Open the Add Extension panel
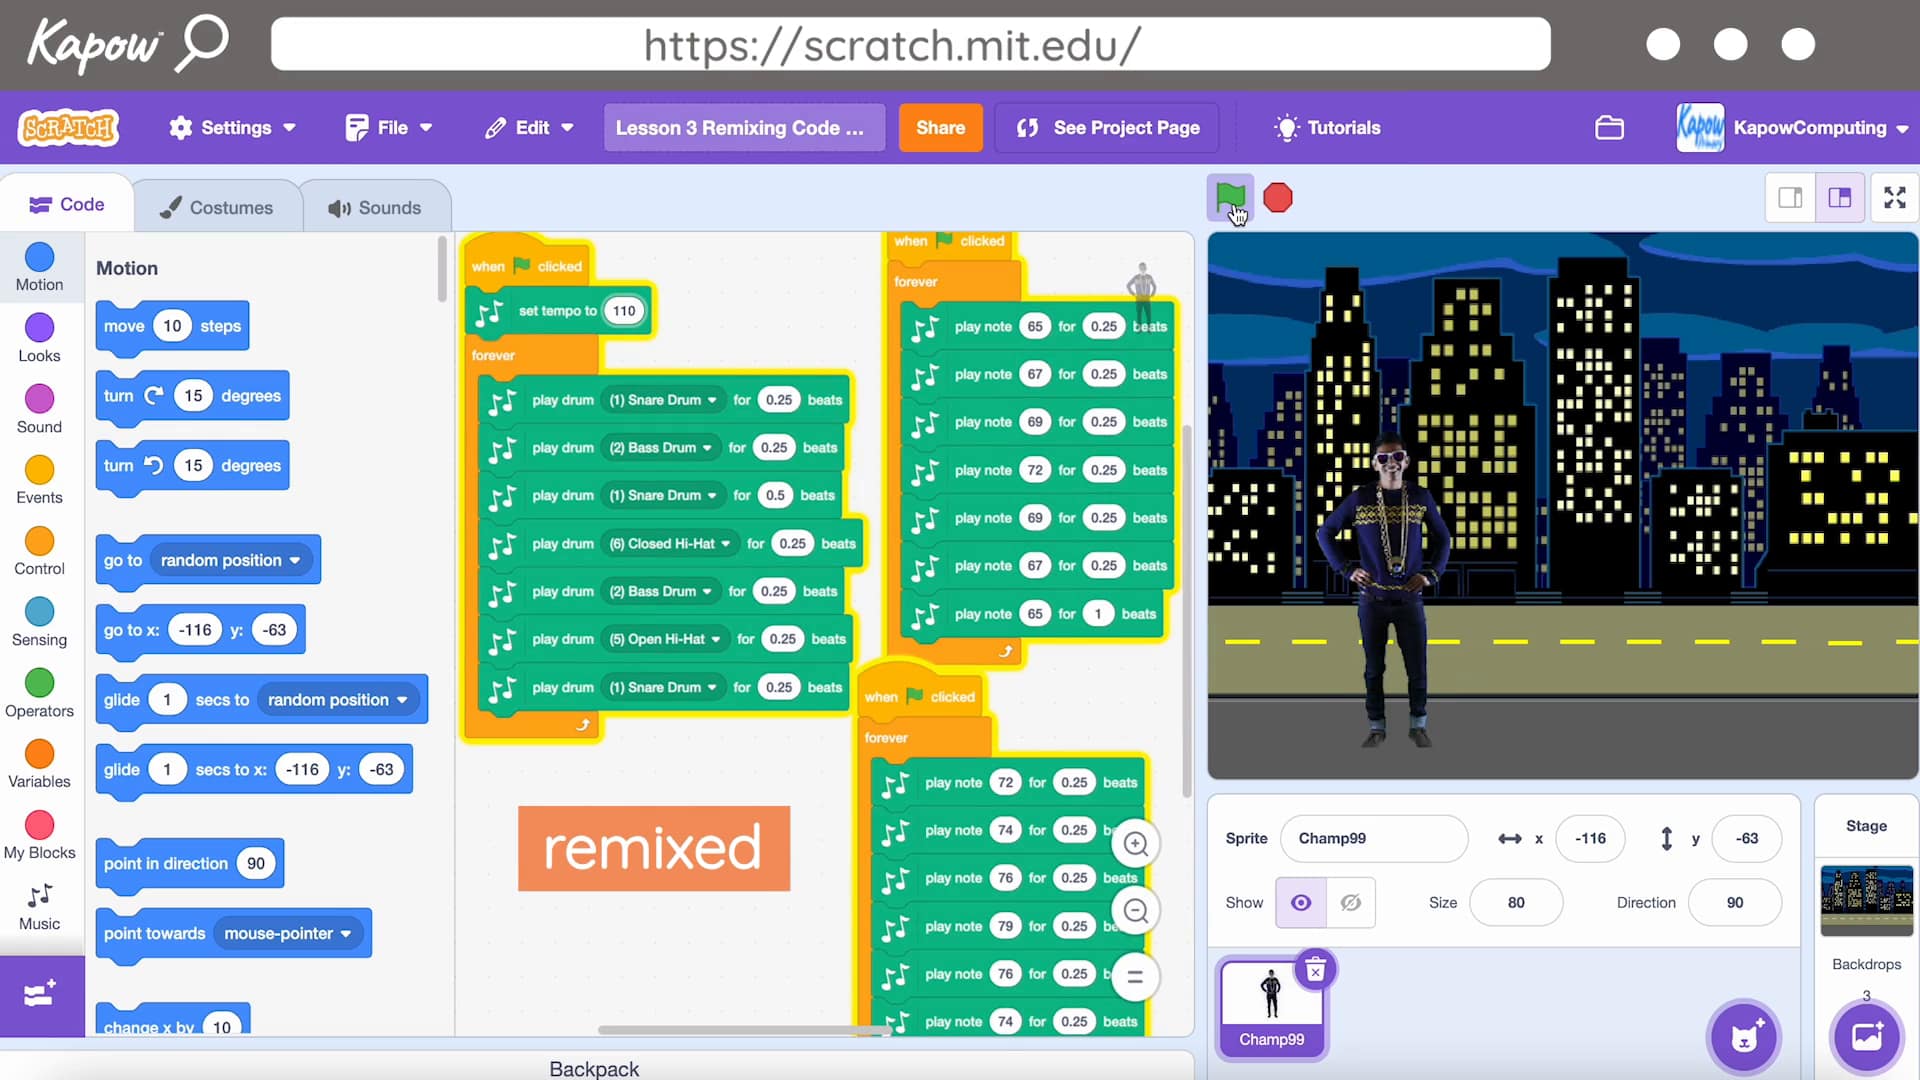The width and height of the screenshot is (1920, 1080). [x=39, y=995]
